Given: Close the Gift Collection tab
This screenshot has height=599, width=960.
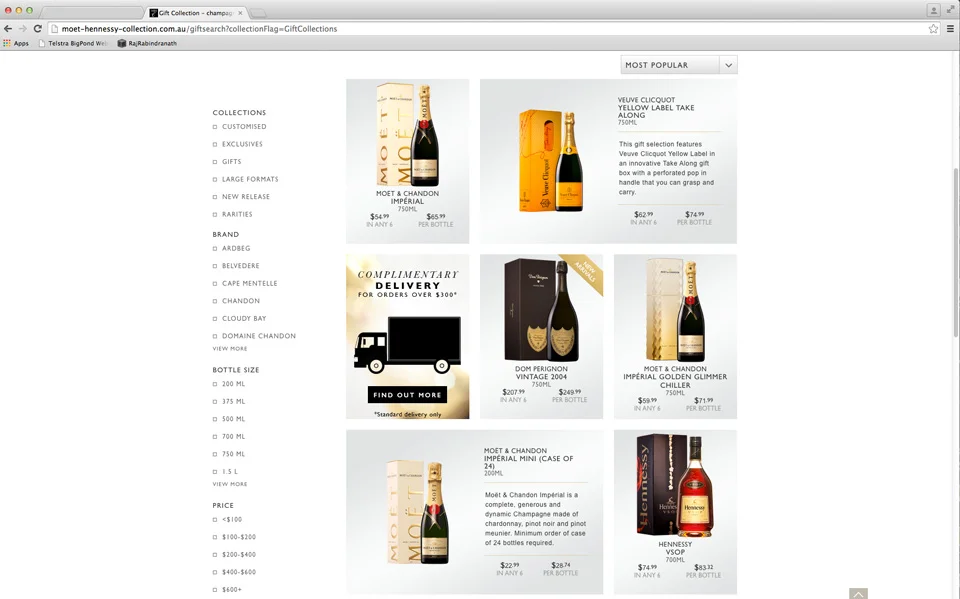Looking at the screenshot, I should 240,13.
